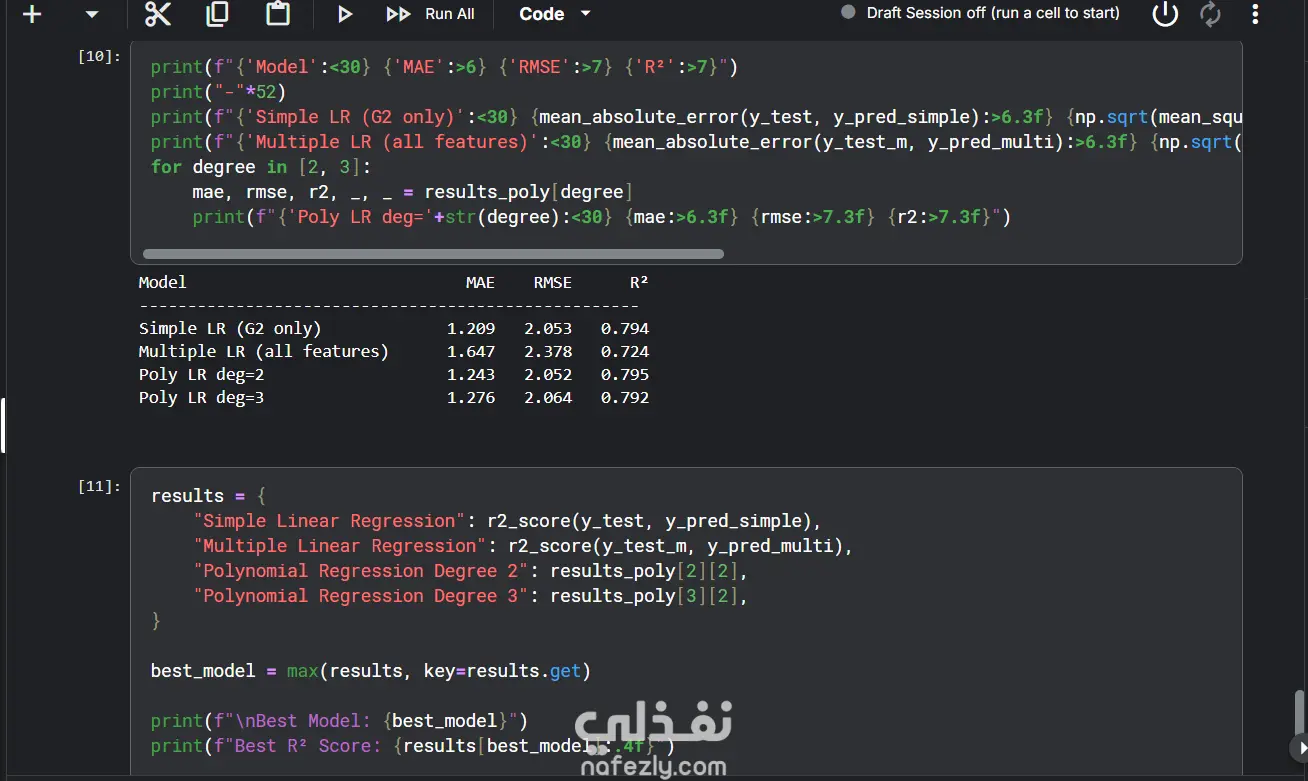Click the Run All button
The width and height of the screenshot is (1308, 781).
[431, 14]
